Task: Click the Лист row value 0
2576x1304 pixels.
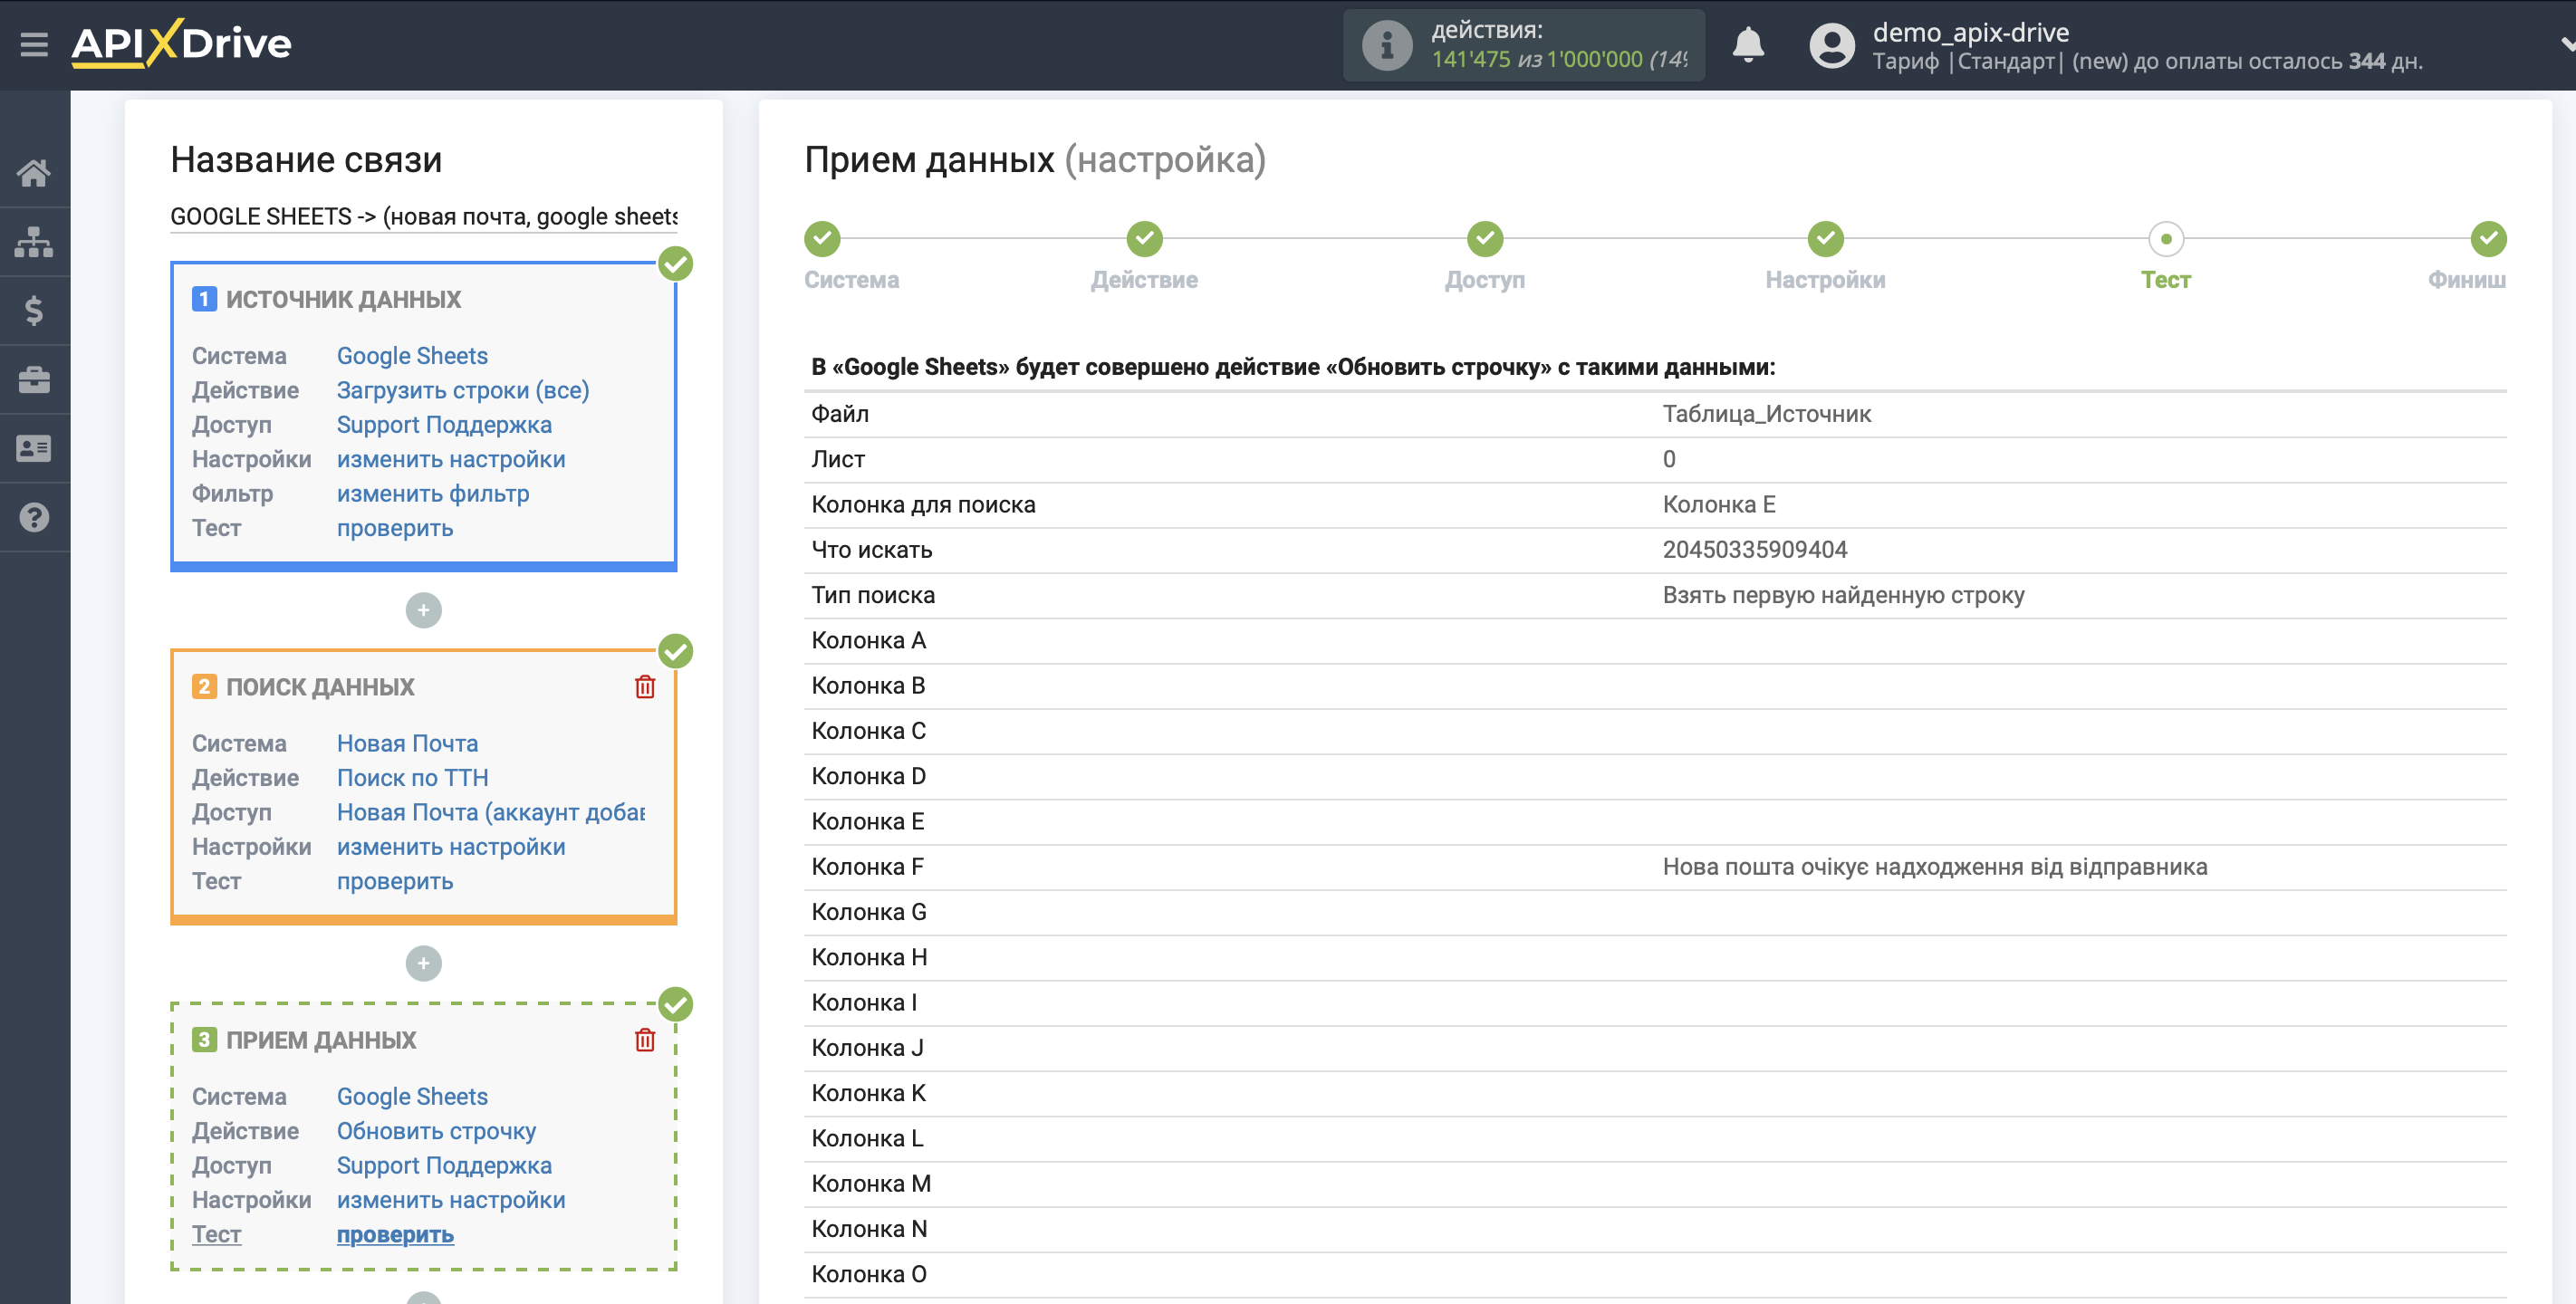Action: click(x=1668, y=460)
